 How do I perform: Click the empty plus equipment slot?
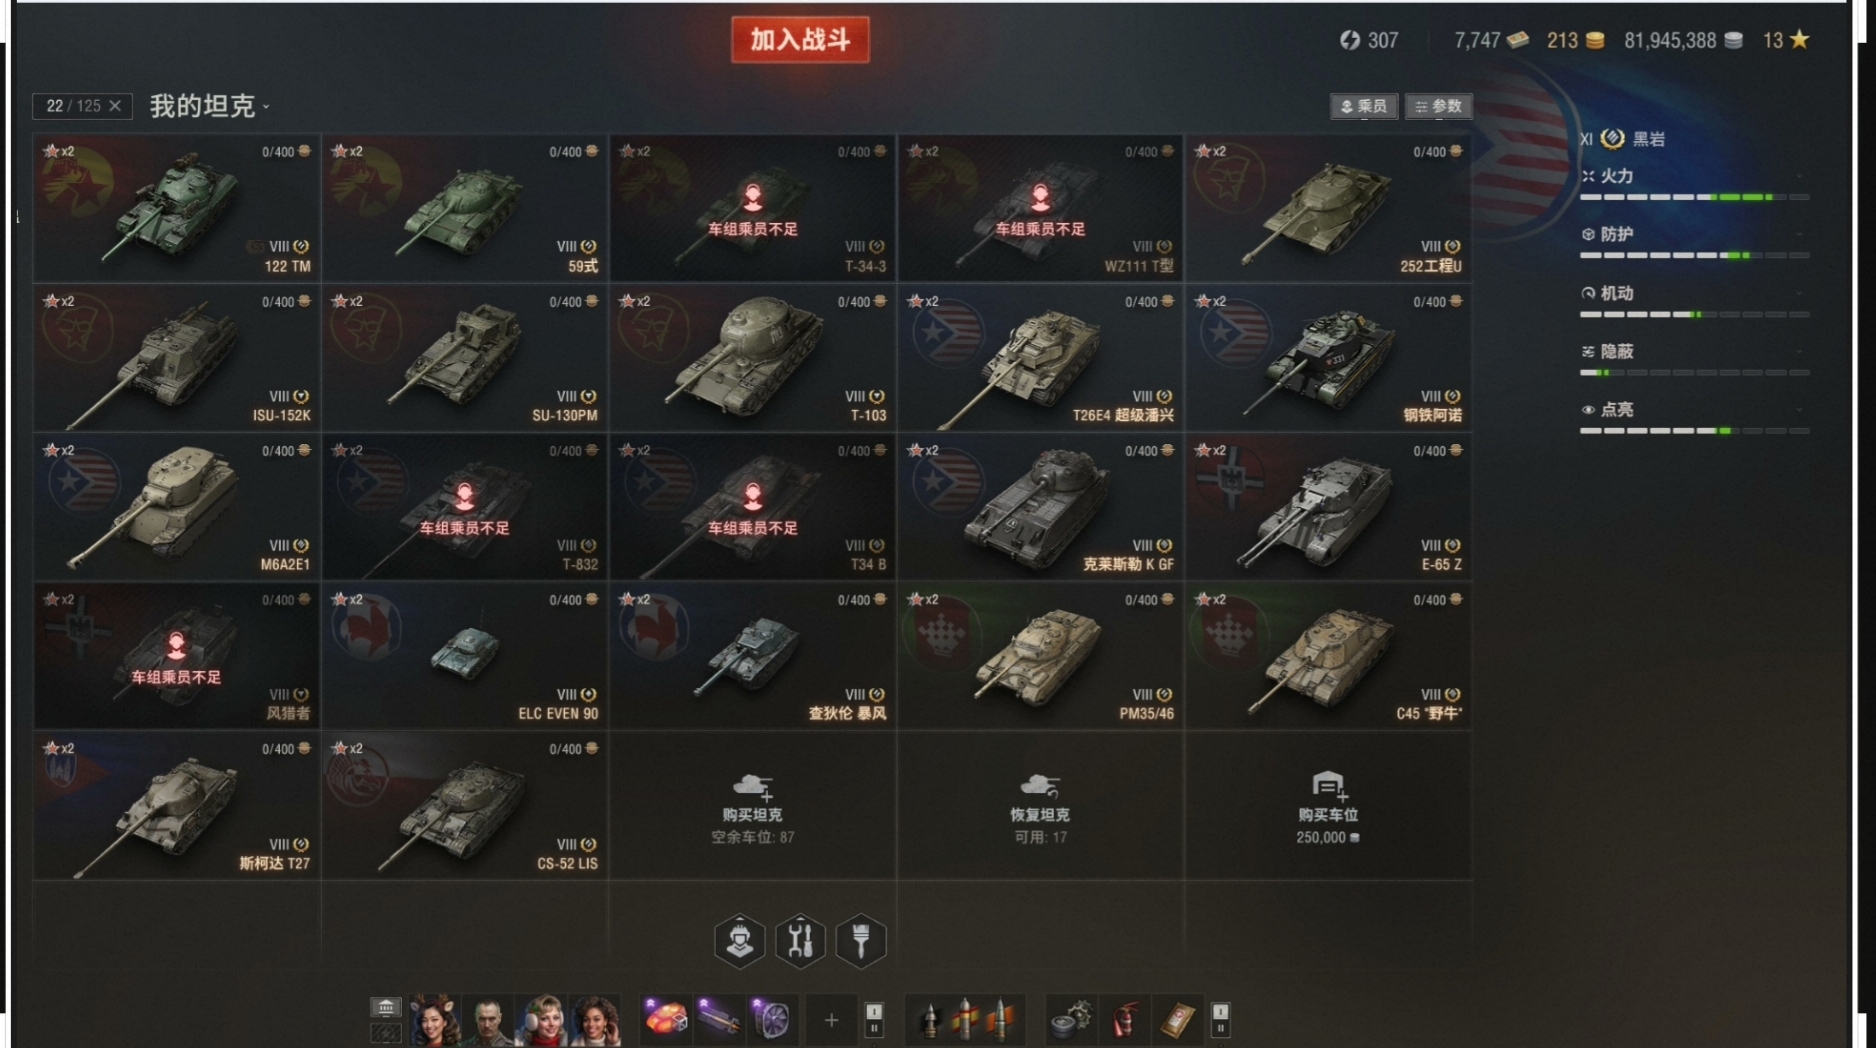point(831,1020)
